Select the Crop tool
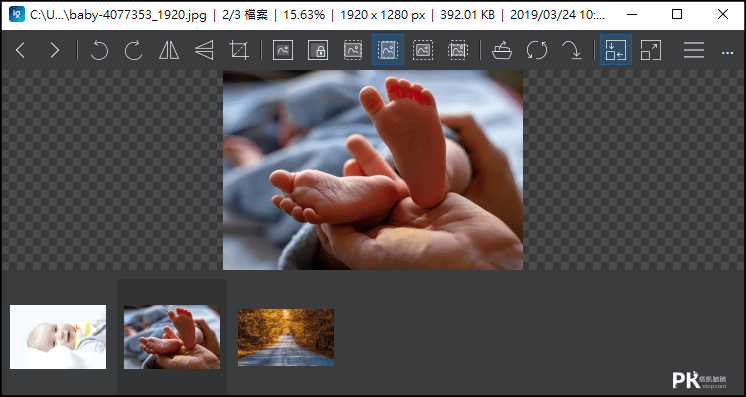 pyautogui.click(x=239, y=50)
